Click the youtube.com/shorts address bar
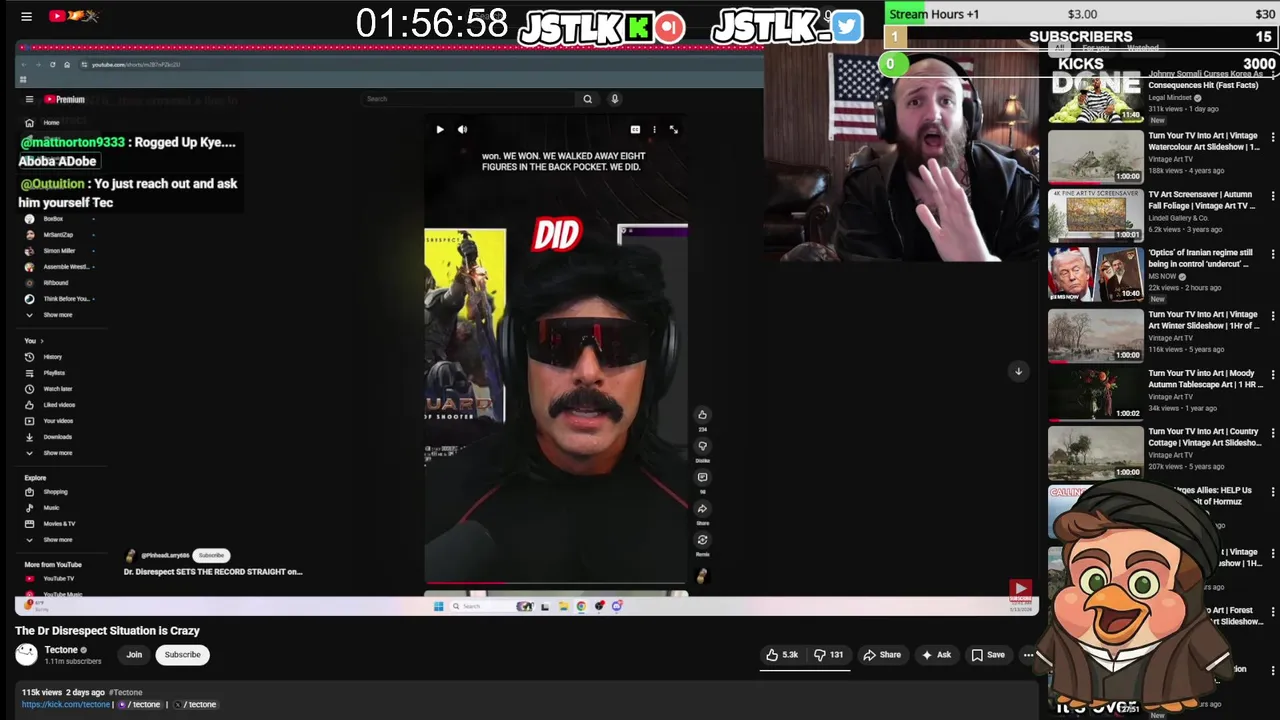The image size is (1280, 720). 135,64
